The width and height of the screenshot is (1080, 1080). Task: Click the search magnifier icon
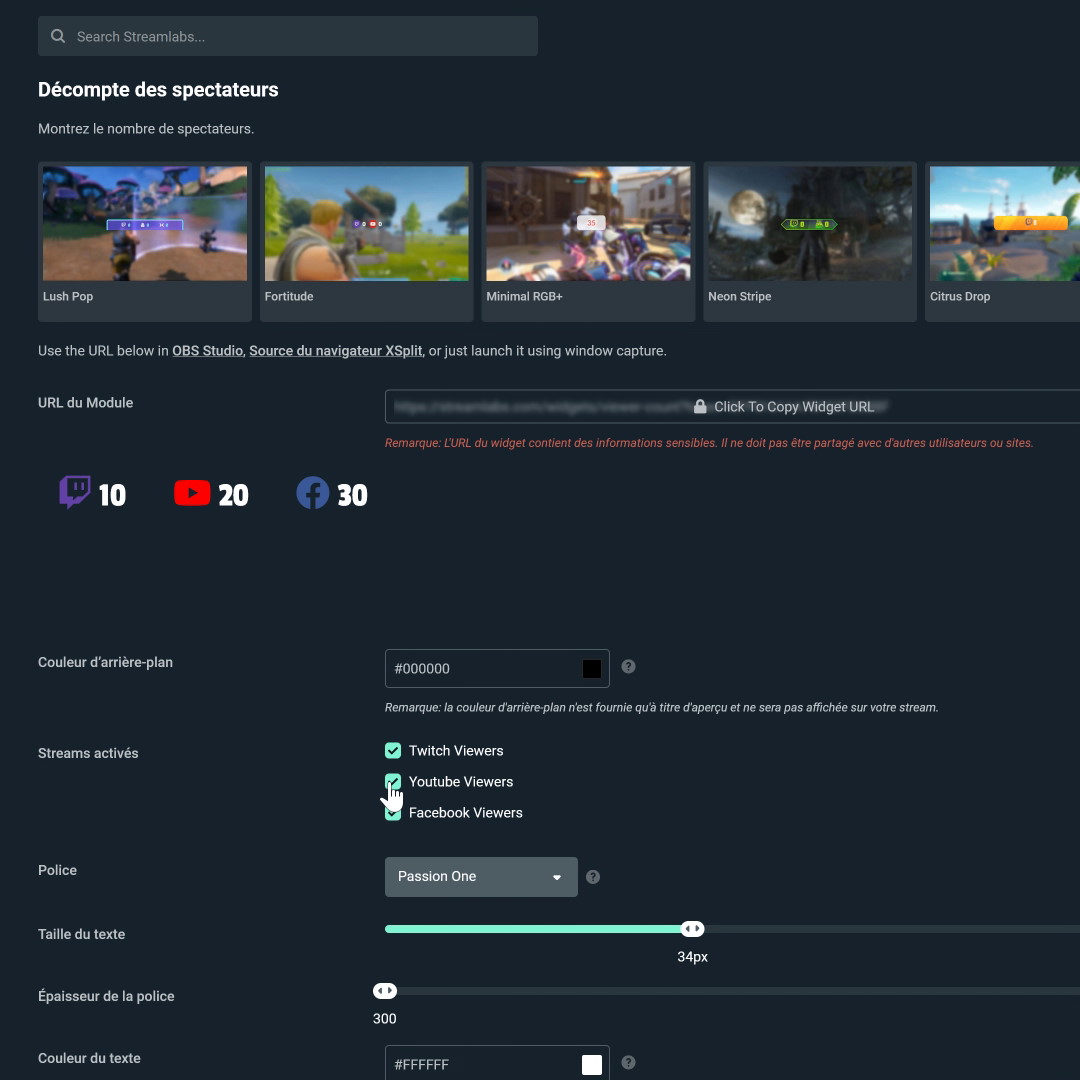click(x=58, y=36)
